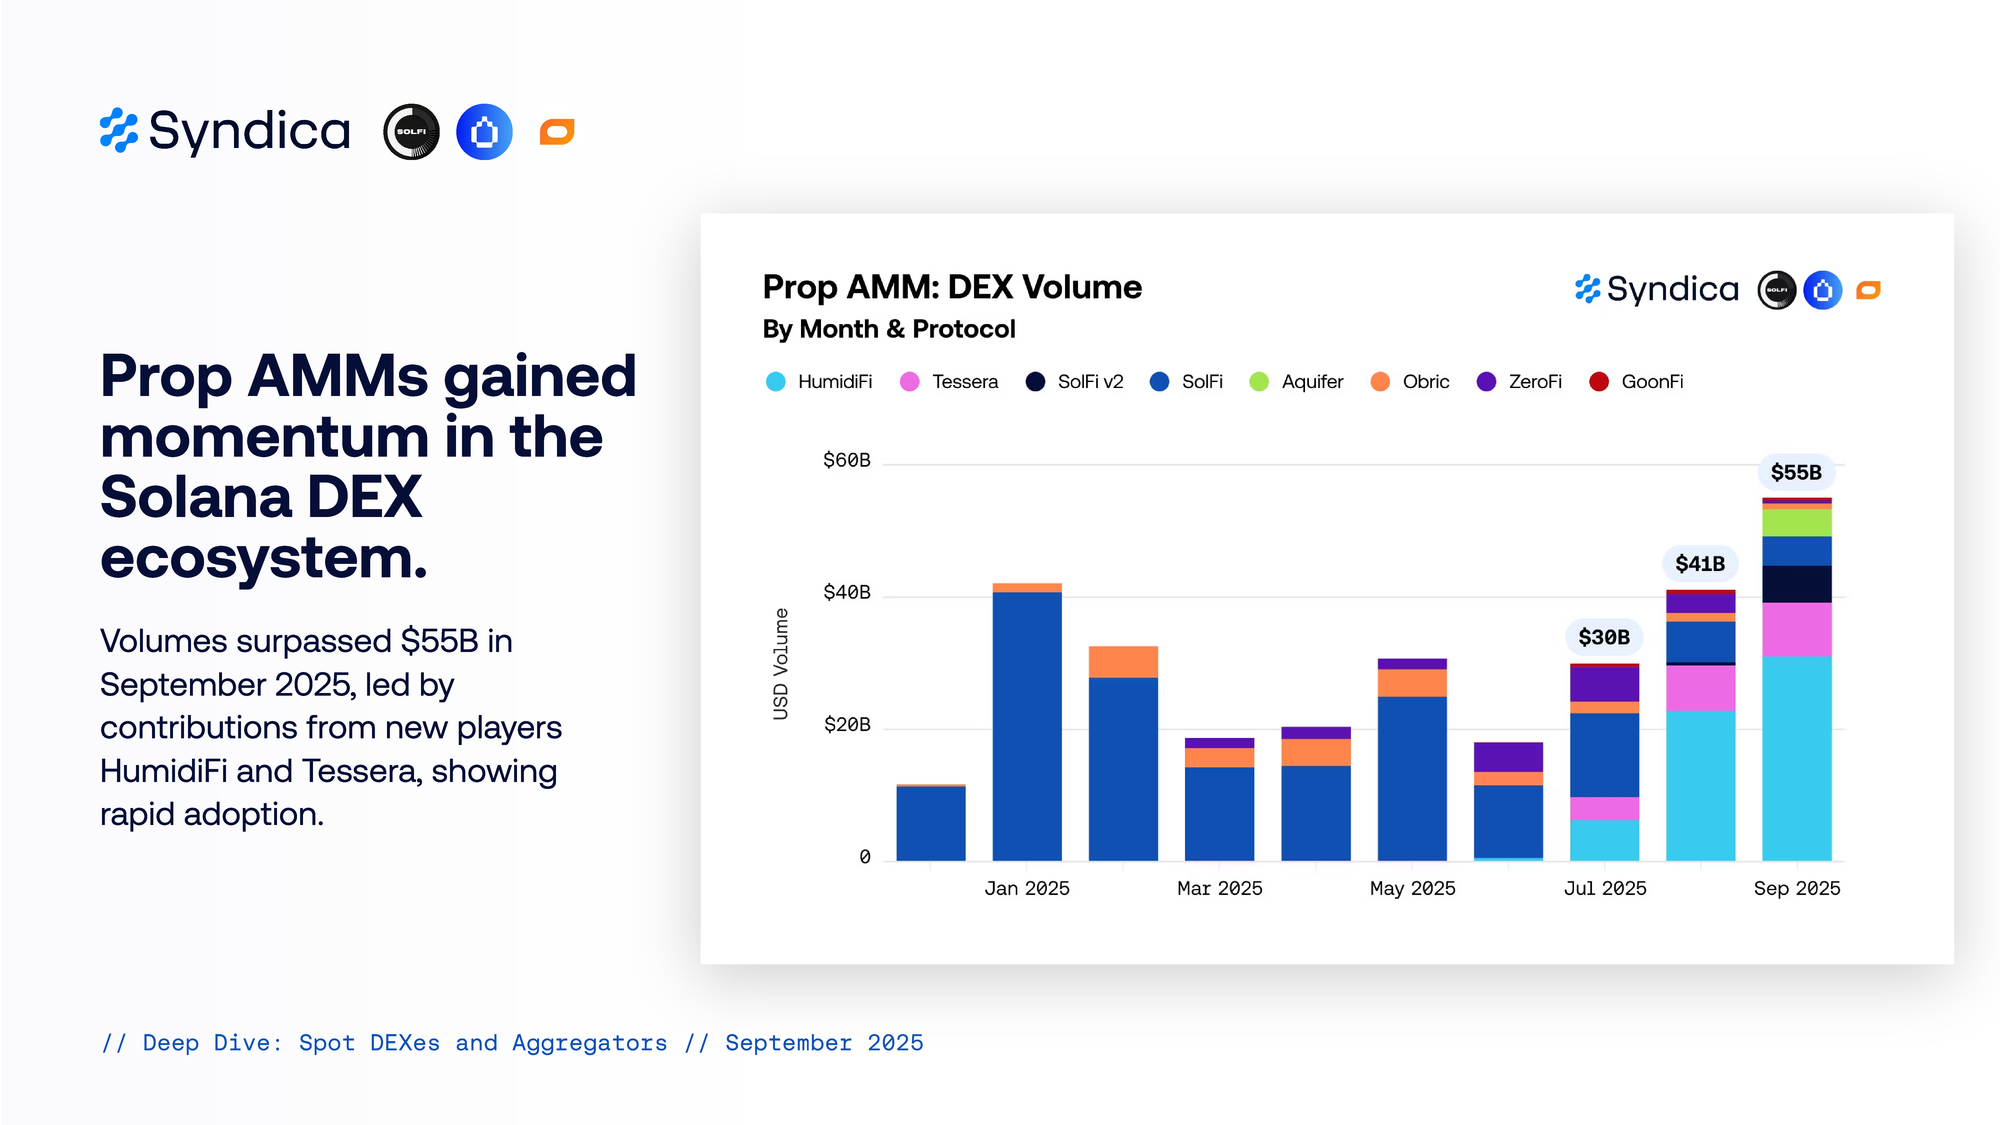Click the Aquifer green legend dot
This screenshot has width=2000, height=1125.
1259,382
